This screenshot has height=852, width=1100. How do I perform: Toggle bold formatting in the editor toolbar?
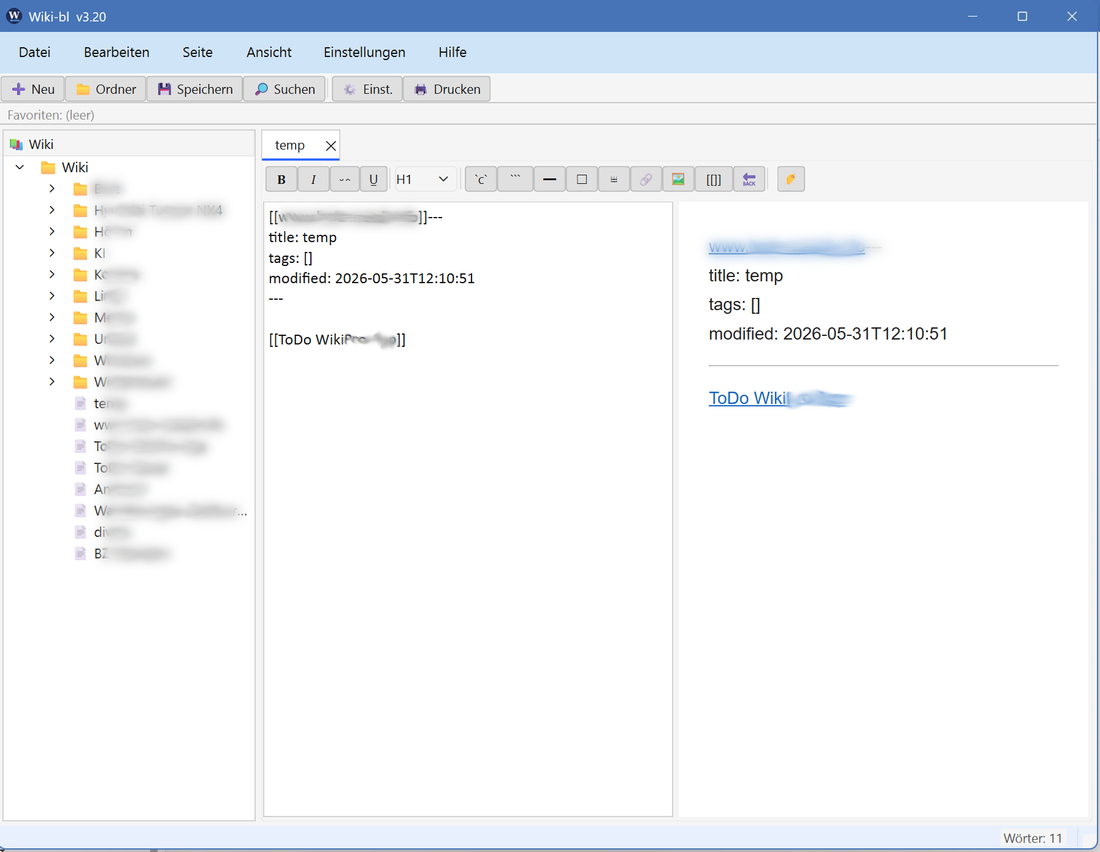[x=281, y=180]
